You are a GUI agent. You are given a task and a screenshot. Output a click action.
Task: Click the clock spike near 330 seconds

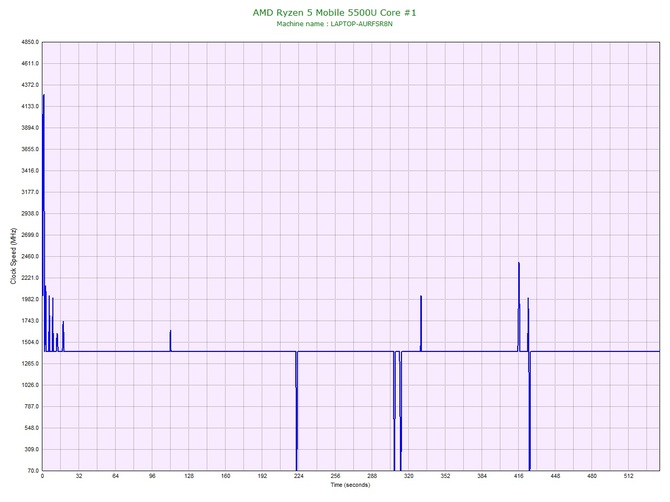[x=421, y=323]
